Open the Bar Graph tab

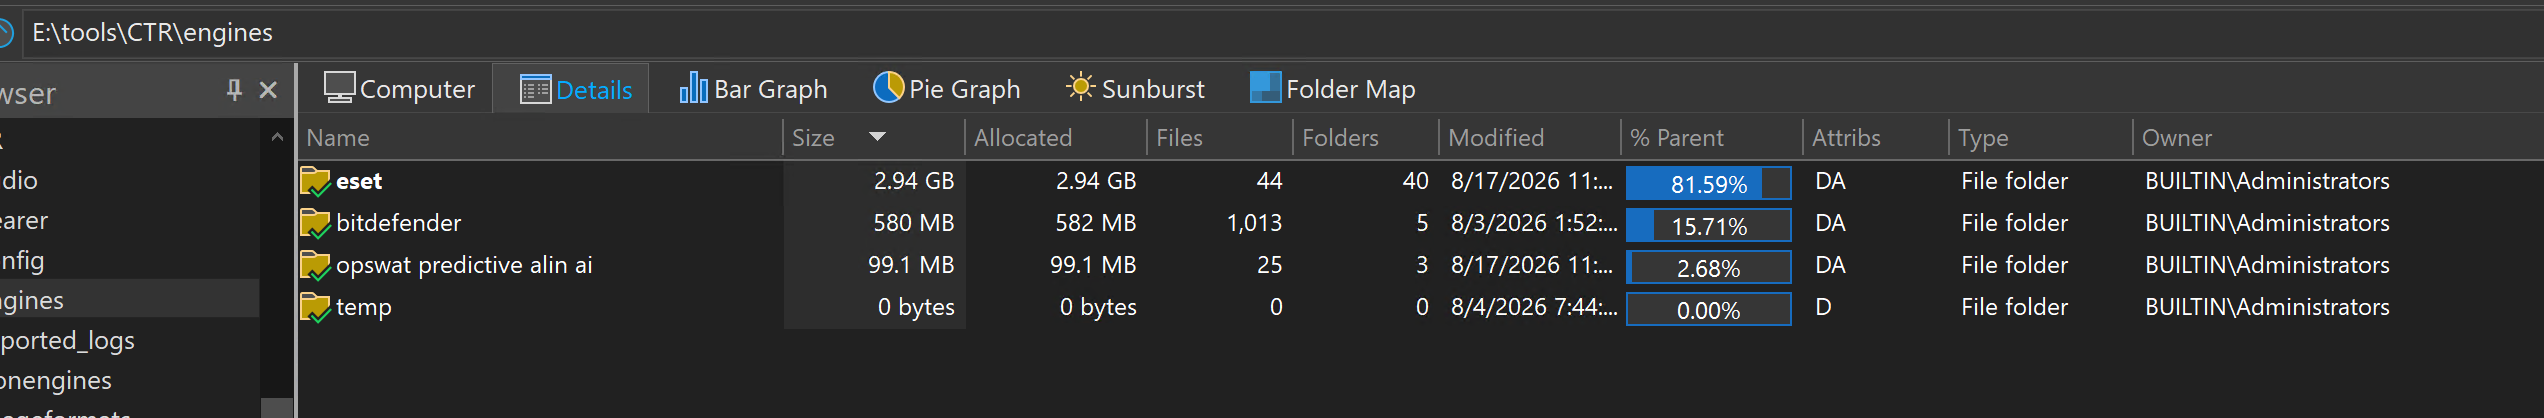[753, 89]
